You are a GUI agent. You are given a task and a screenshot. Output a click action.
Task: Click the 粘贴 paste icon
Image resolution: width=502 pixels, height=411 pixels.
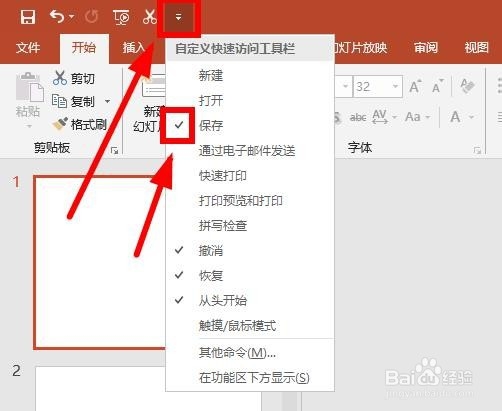[30, 87]
